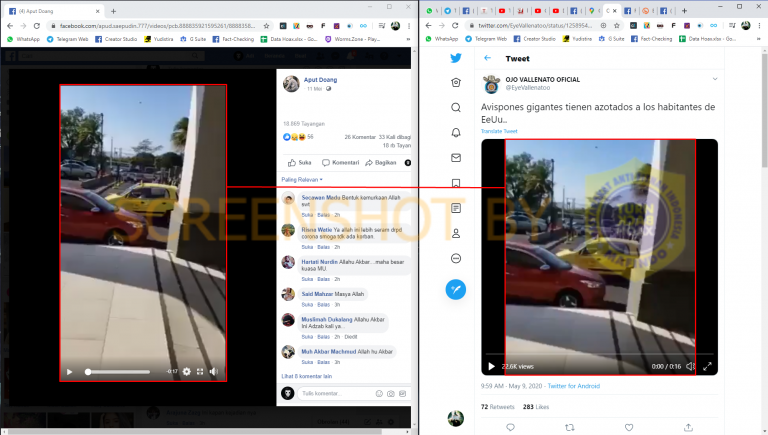This screenshot has width=768, height=435.
Task: Open Telegram Web bookmark in left window
Action: tap(68, 39)
